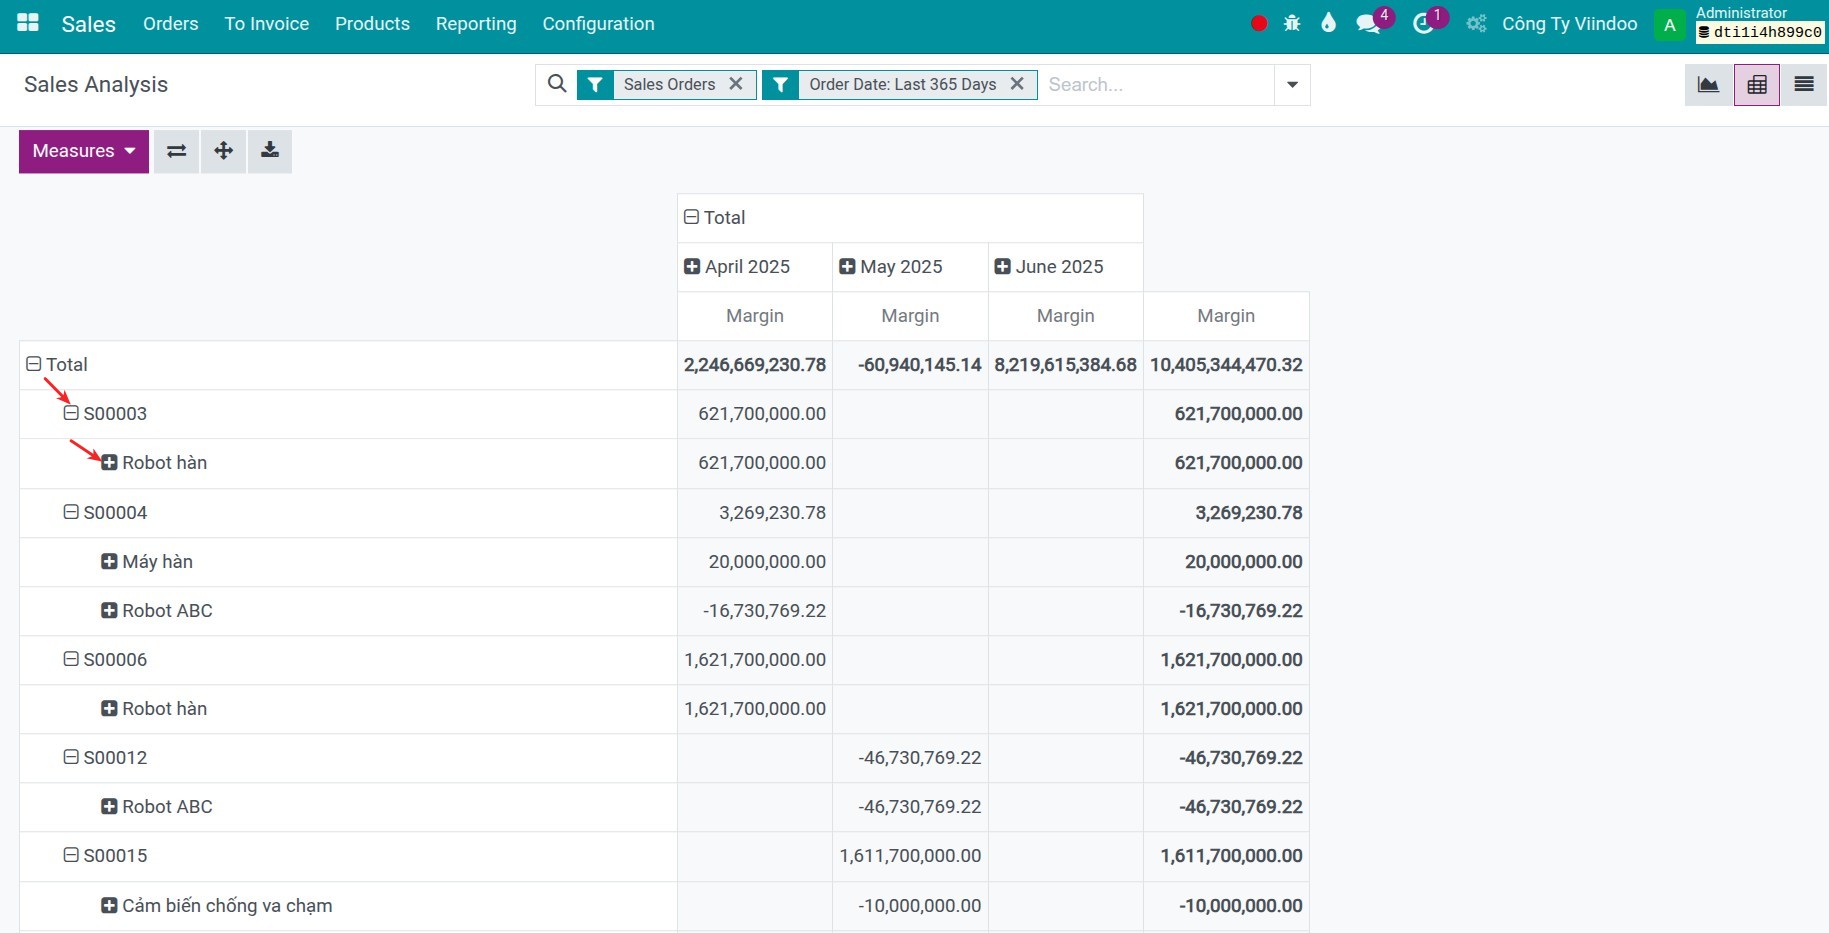Click Máy hàn April cell 20,000,000.00
This screenshot has width=1829, height=933.
(755, 562)
